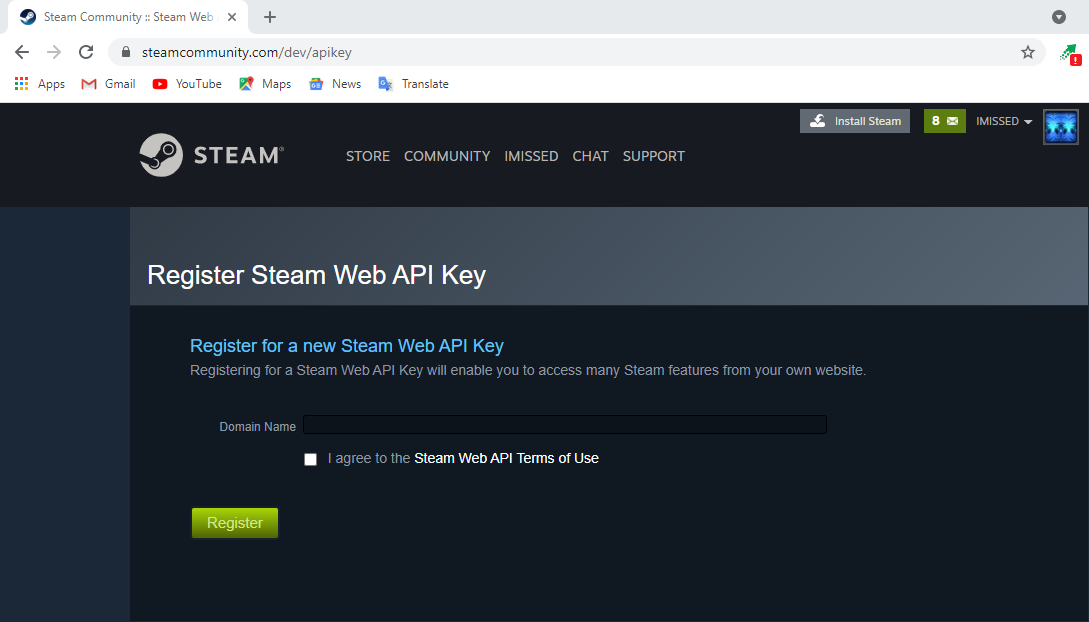Open the News bookmark

click(x=335, y=84)
